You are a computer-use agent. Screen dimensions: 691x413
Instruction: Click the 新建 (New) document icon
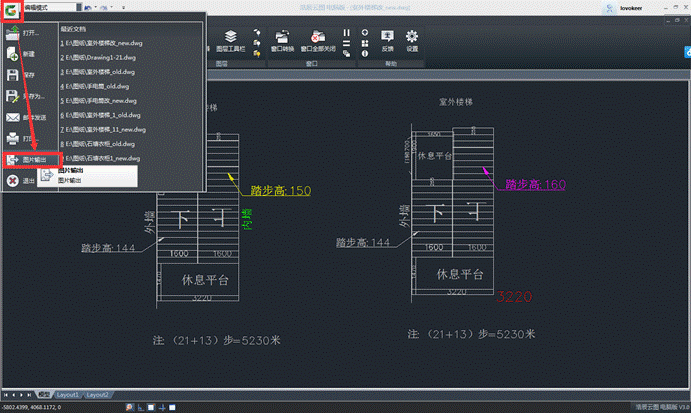(x=14, y=54)
